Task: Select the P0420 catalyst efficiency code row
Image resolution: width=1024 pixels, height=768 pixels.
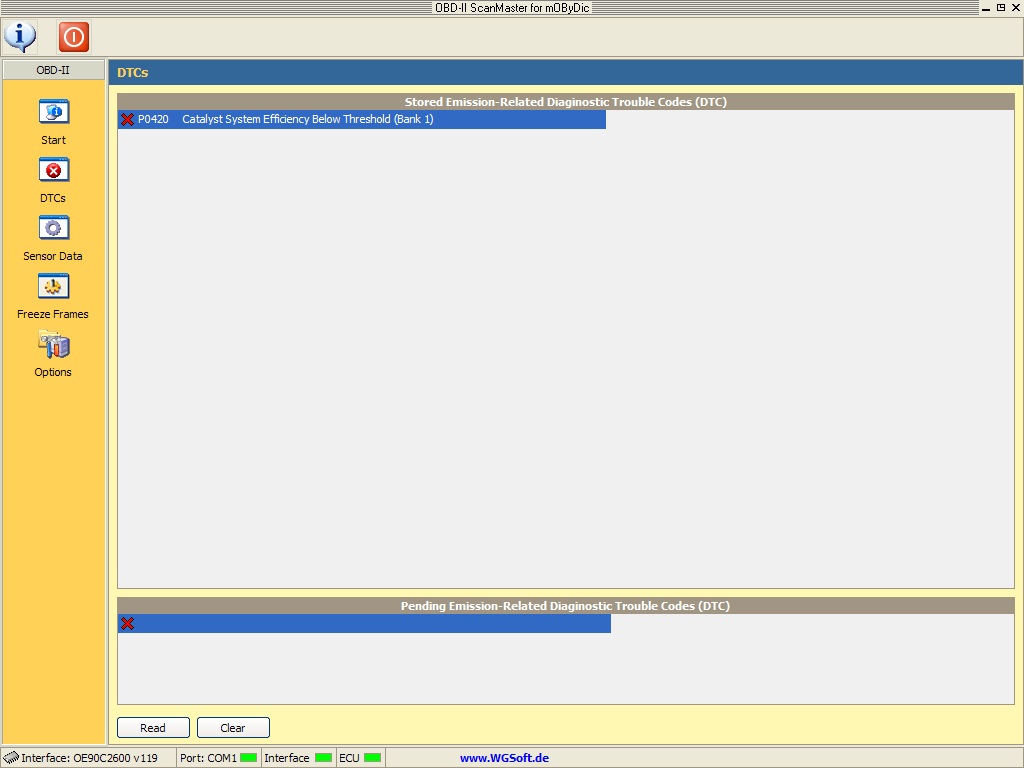Action: [362, 119]
